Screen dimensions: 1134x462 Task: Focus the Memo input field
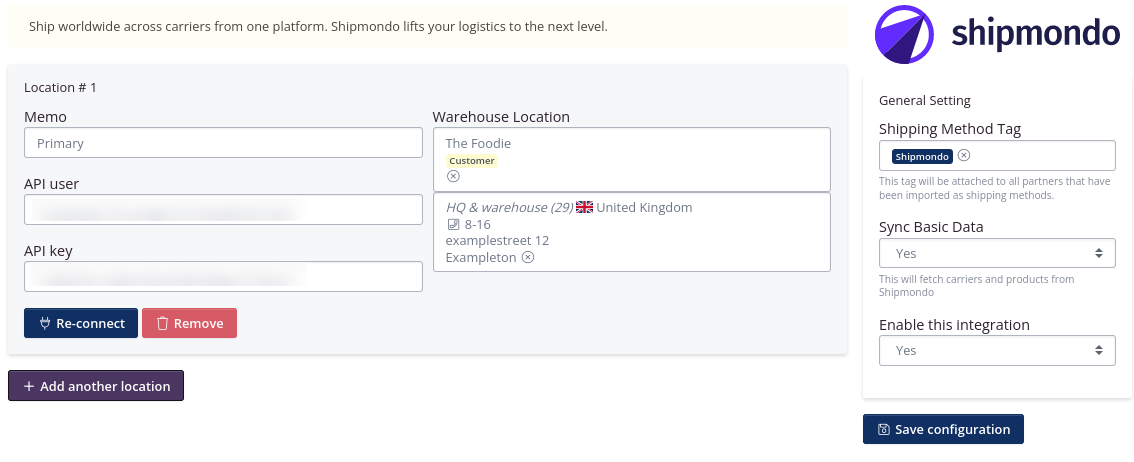coord(223,143)
